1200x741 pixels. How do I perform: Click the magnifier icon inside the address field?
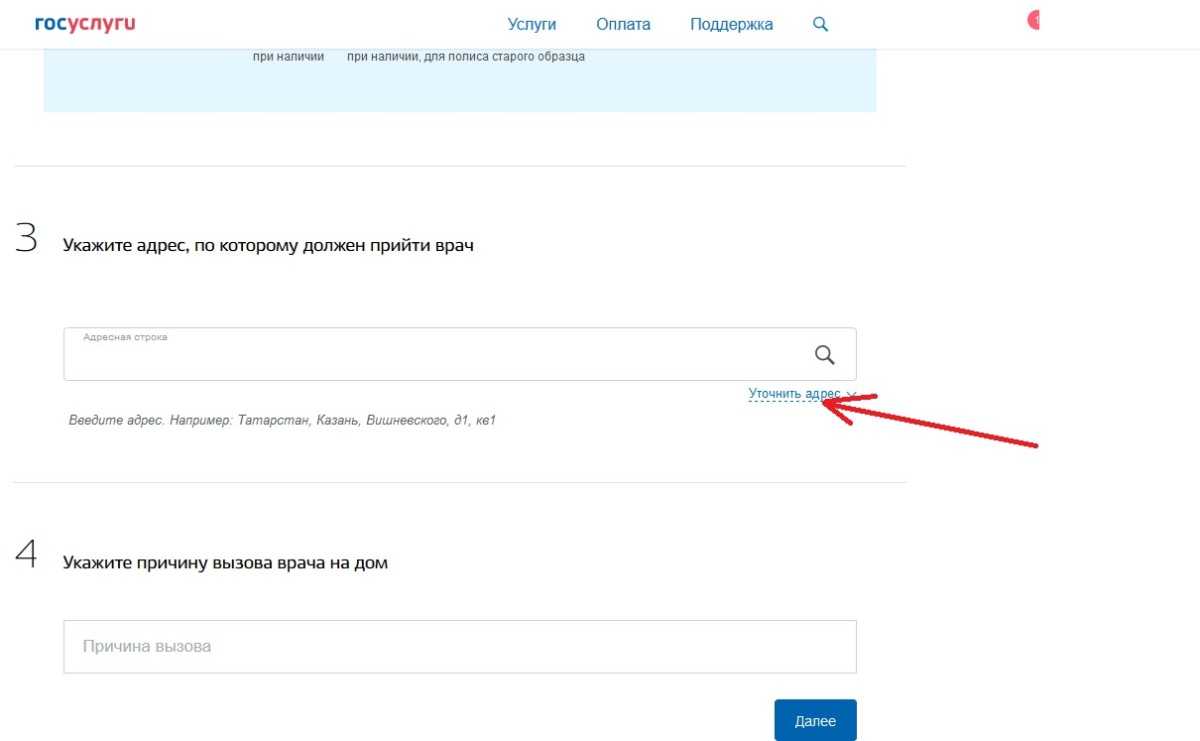(x=824, y=355)
